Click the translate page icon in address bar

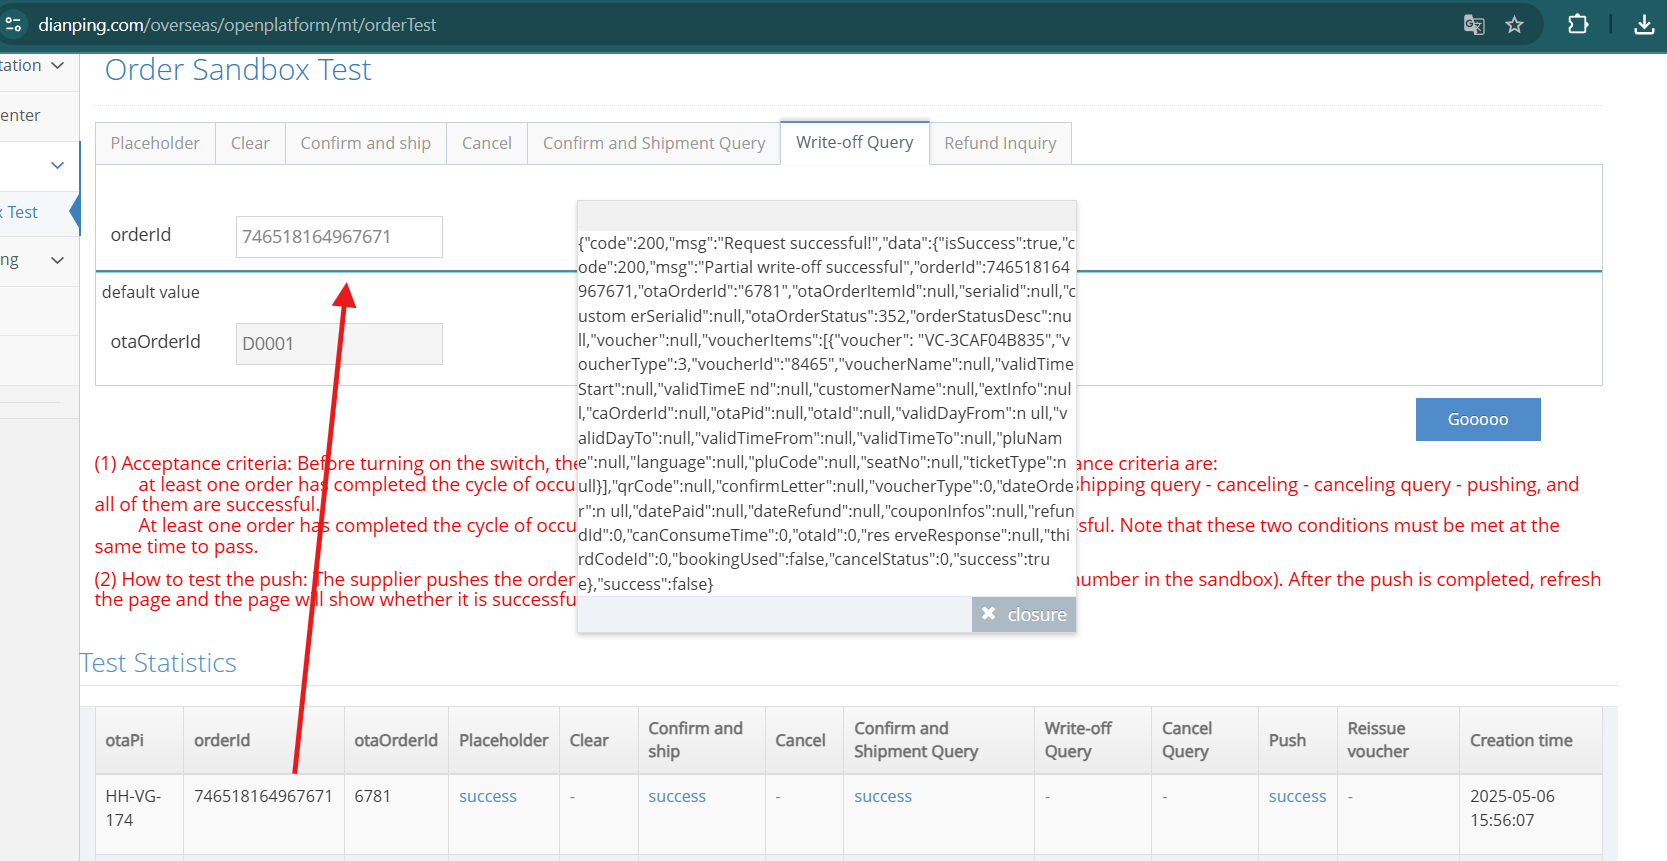(x=1473, y=25)
